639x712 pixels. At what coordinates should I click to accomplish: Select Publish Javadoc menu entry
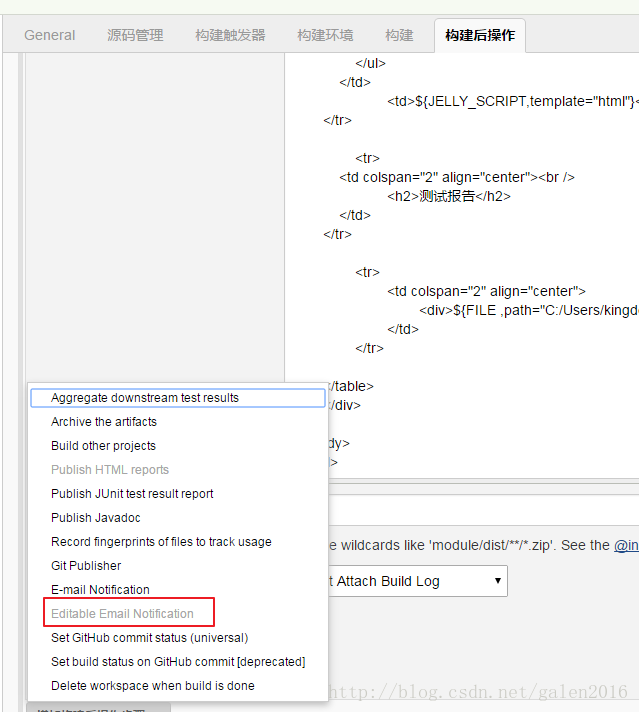point(178,518)
